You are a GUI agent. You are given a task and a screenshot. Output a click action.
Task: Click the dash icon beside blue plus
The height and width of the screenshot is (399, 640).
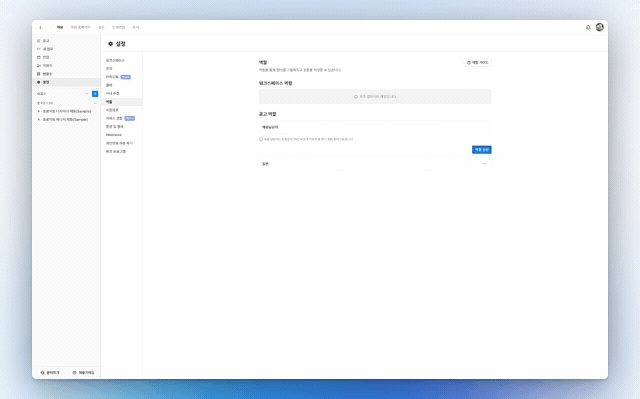coord(87,94)
